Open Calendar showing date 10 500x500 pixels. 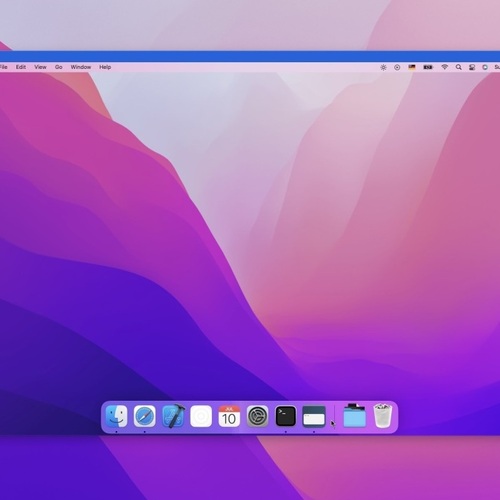click(229, 416)
